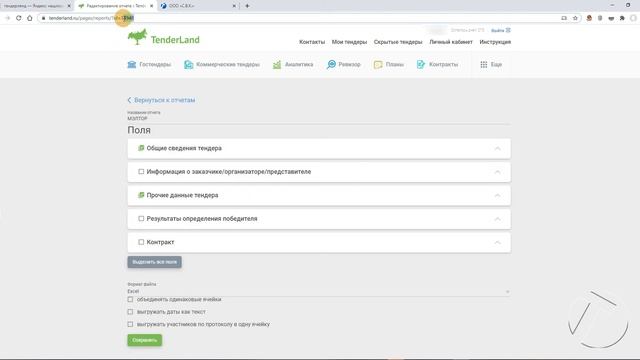This screenshot has height=360, width=640.
Task: Expand the Контракт section chevron
Action: click(x=497, y=242)
